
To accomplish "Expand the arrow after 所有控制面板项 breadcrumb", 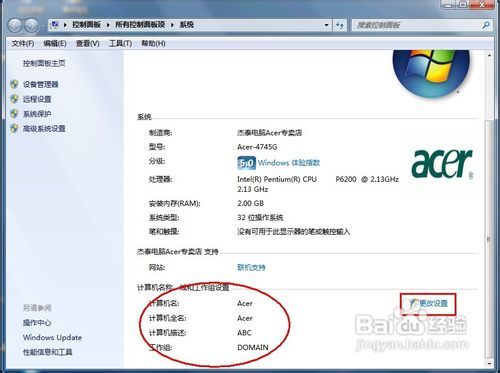I will pyautogui.click(x=172, y=25).
